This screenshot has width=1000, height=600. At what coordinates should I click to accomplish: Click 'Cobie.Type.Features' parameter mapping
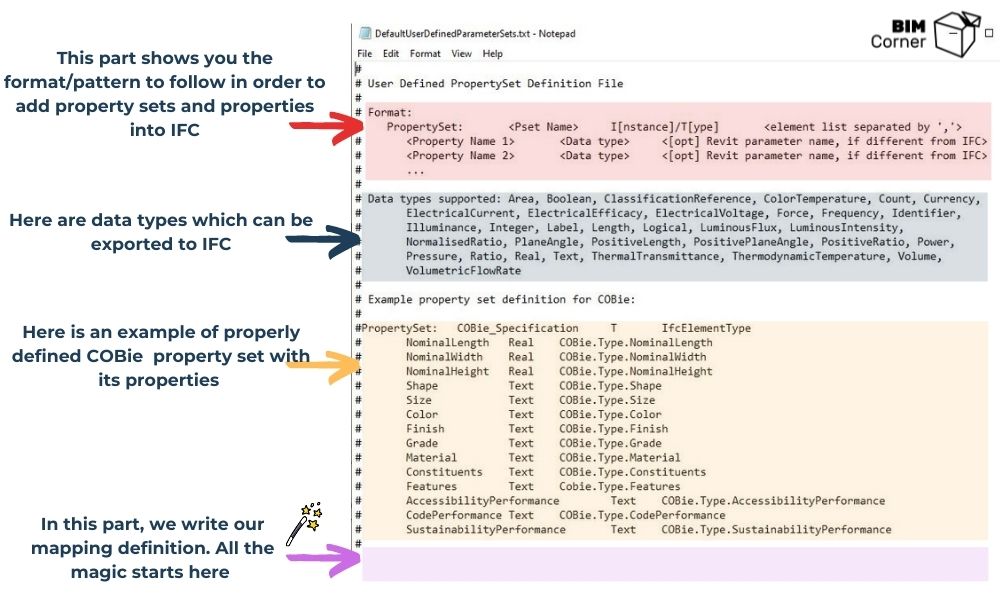[x=620, y=487]
